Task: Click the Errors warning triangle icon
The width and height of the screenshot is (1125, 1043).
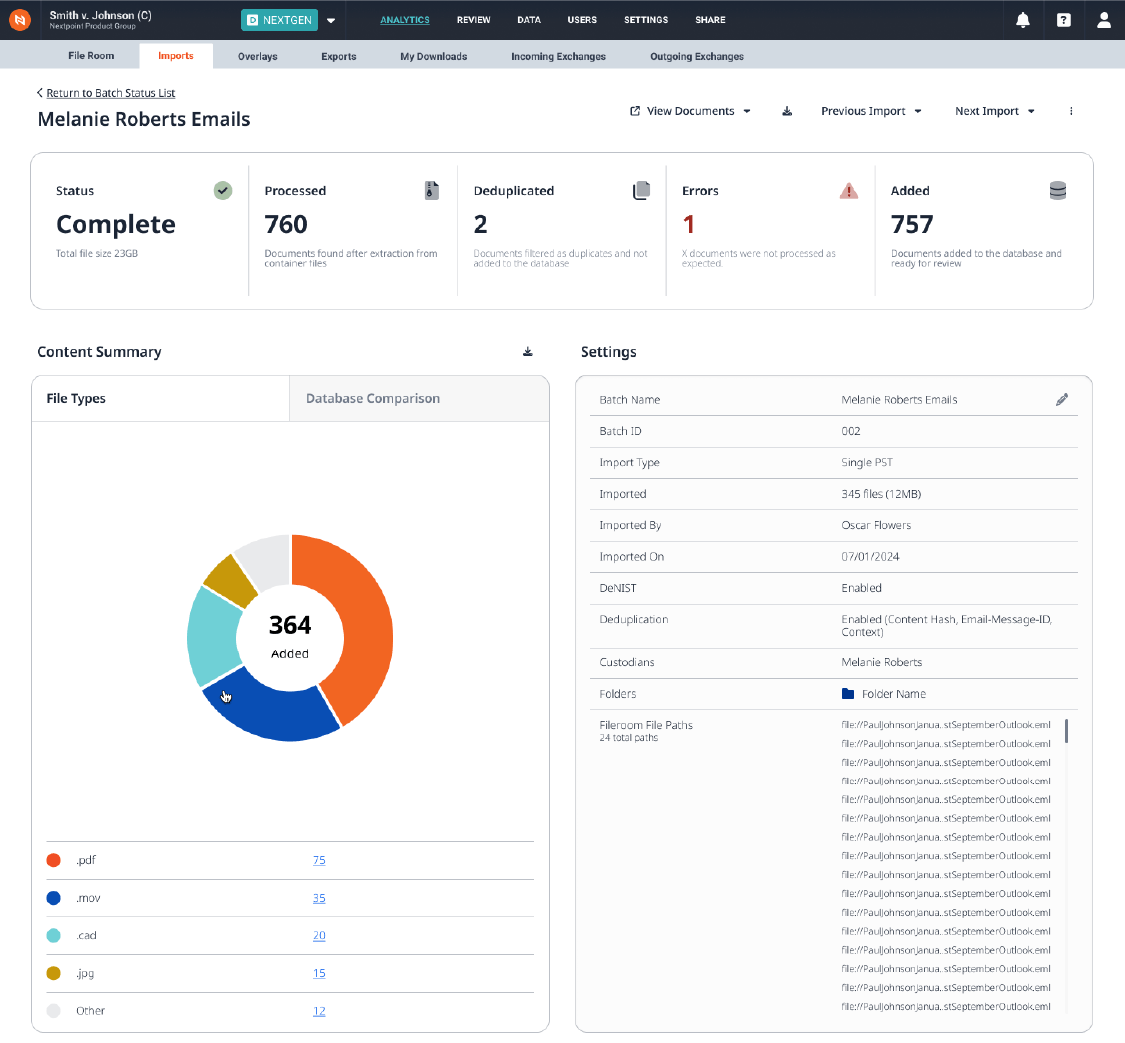Action: (848, 191)
